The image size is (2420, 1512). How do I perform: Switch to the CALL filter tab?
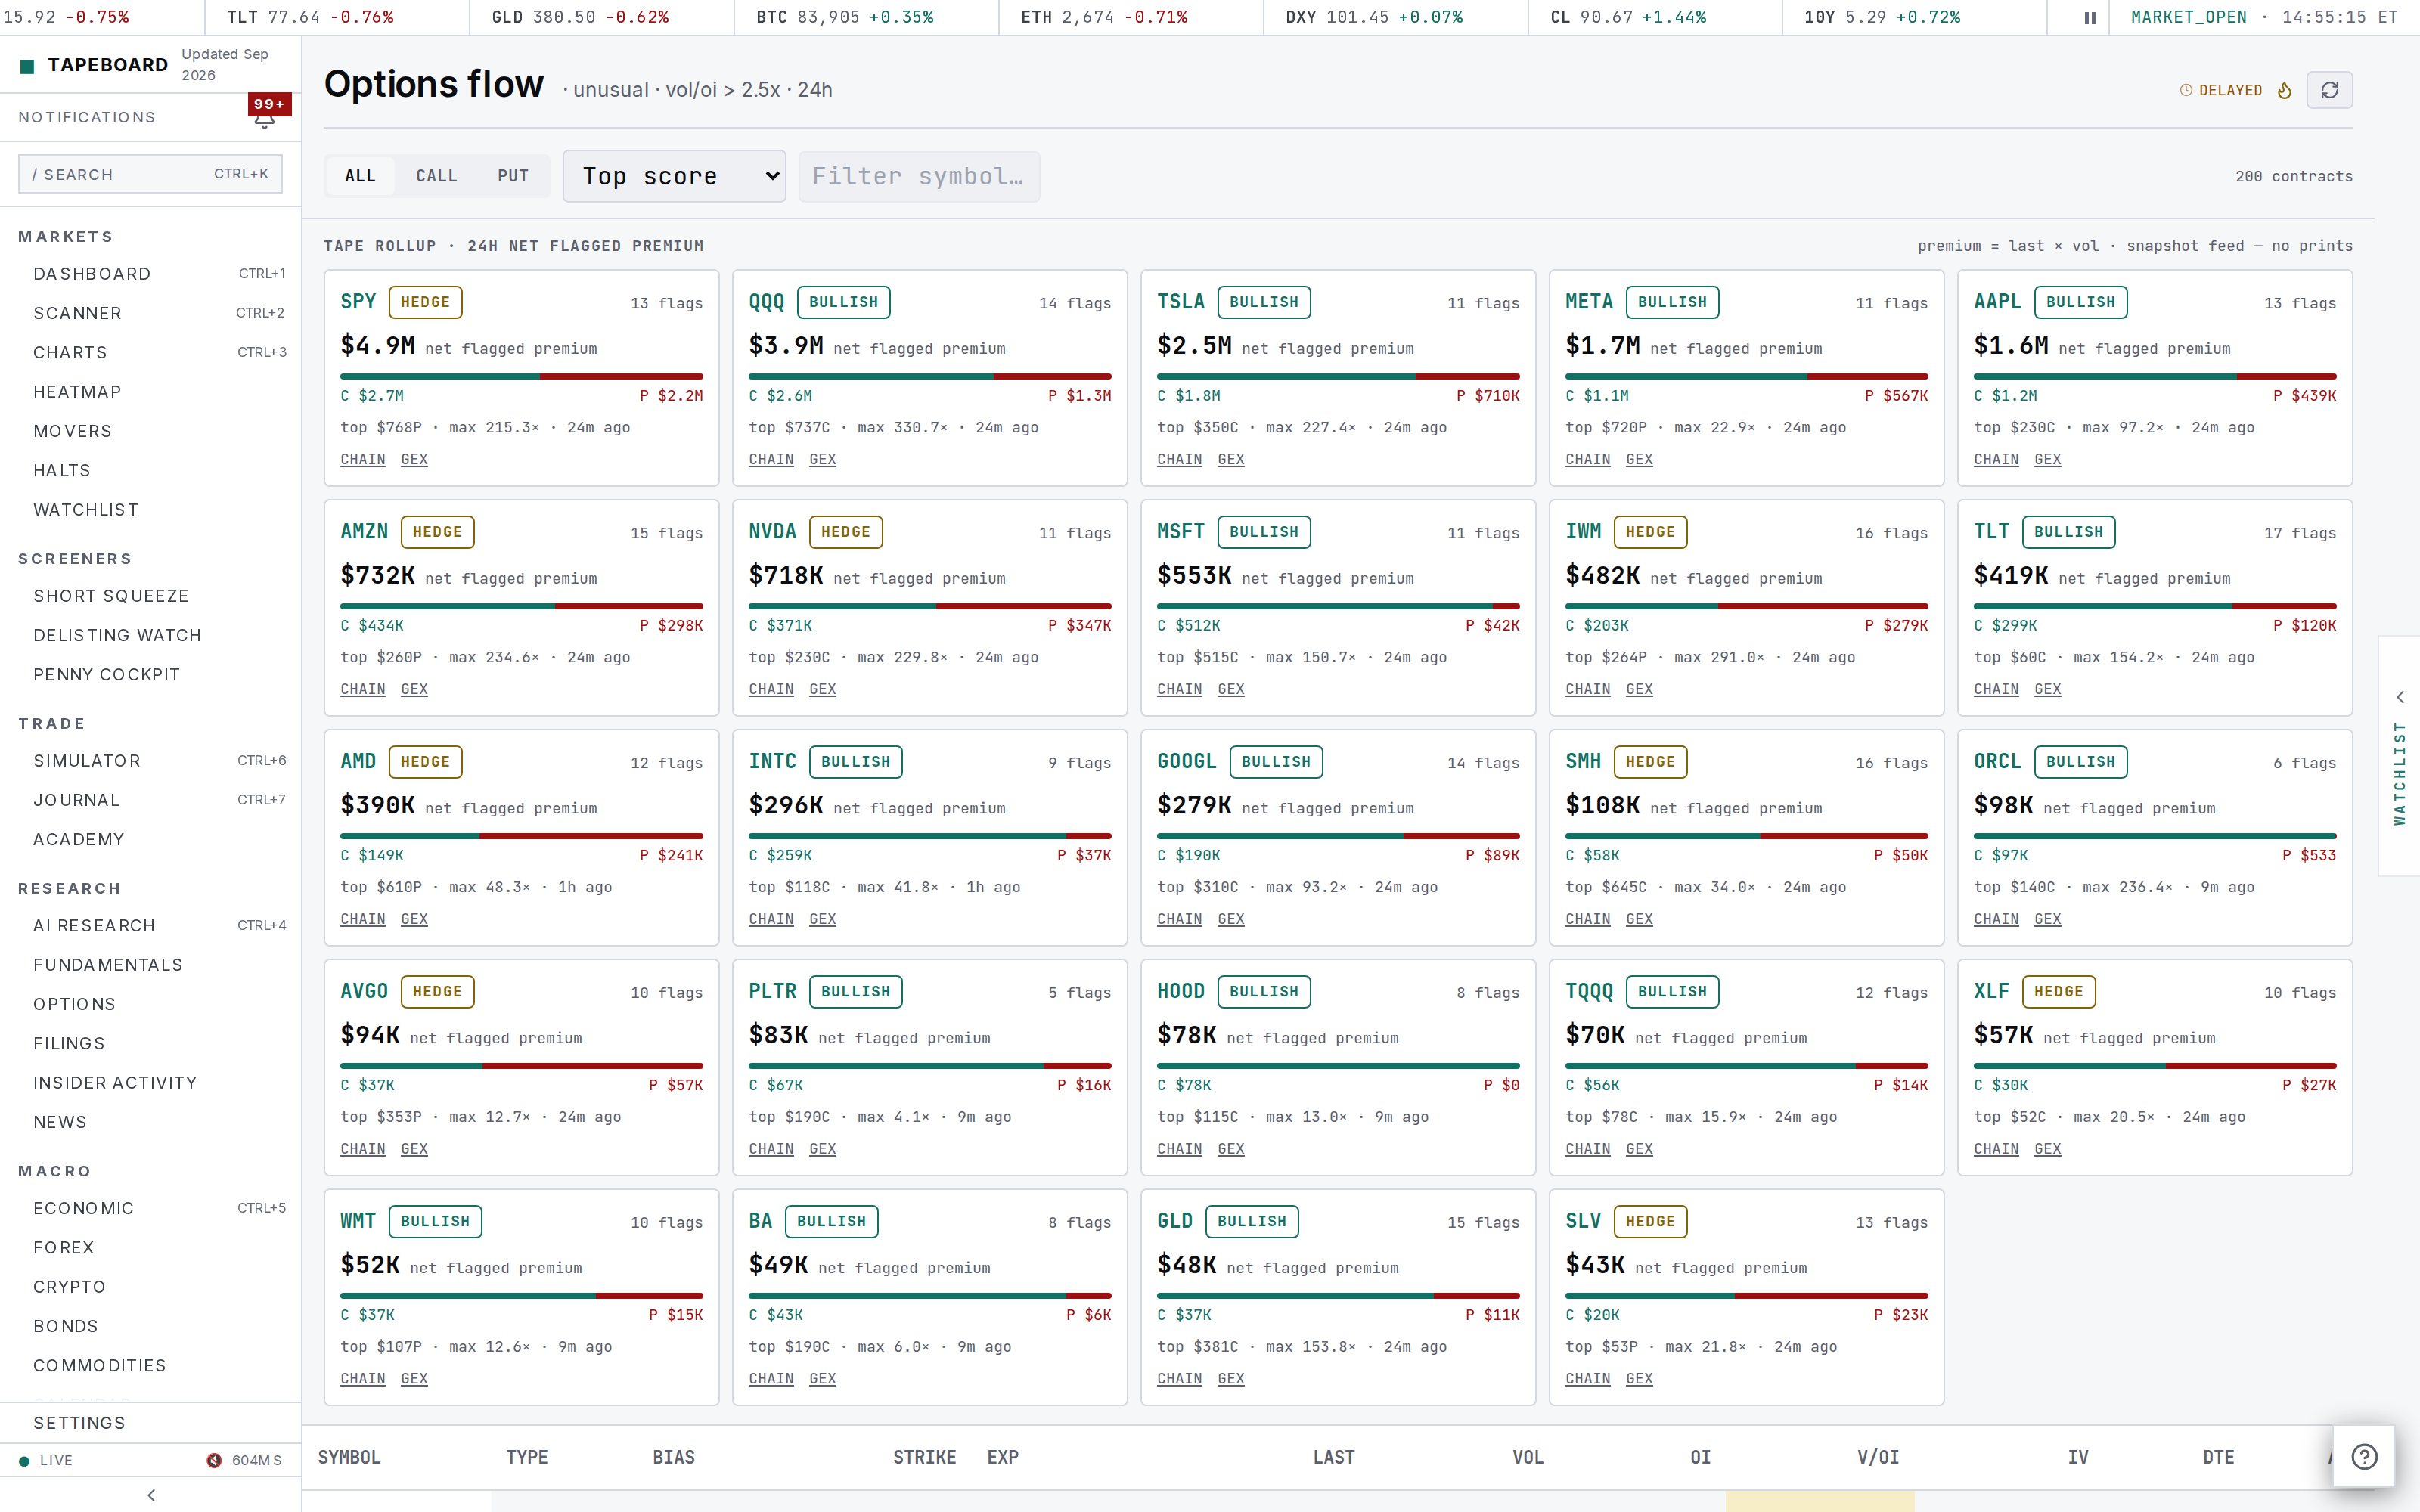coord(436,176)
